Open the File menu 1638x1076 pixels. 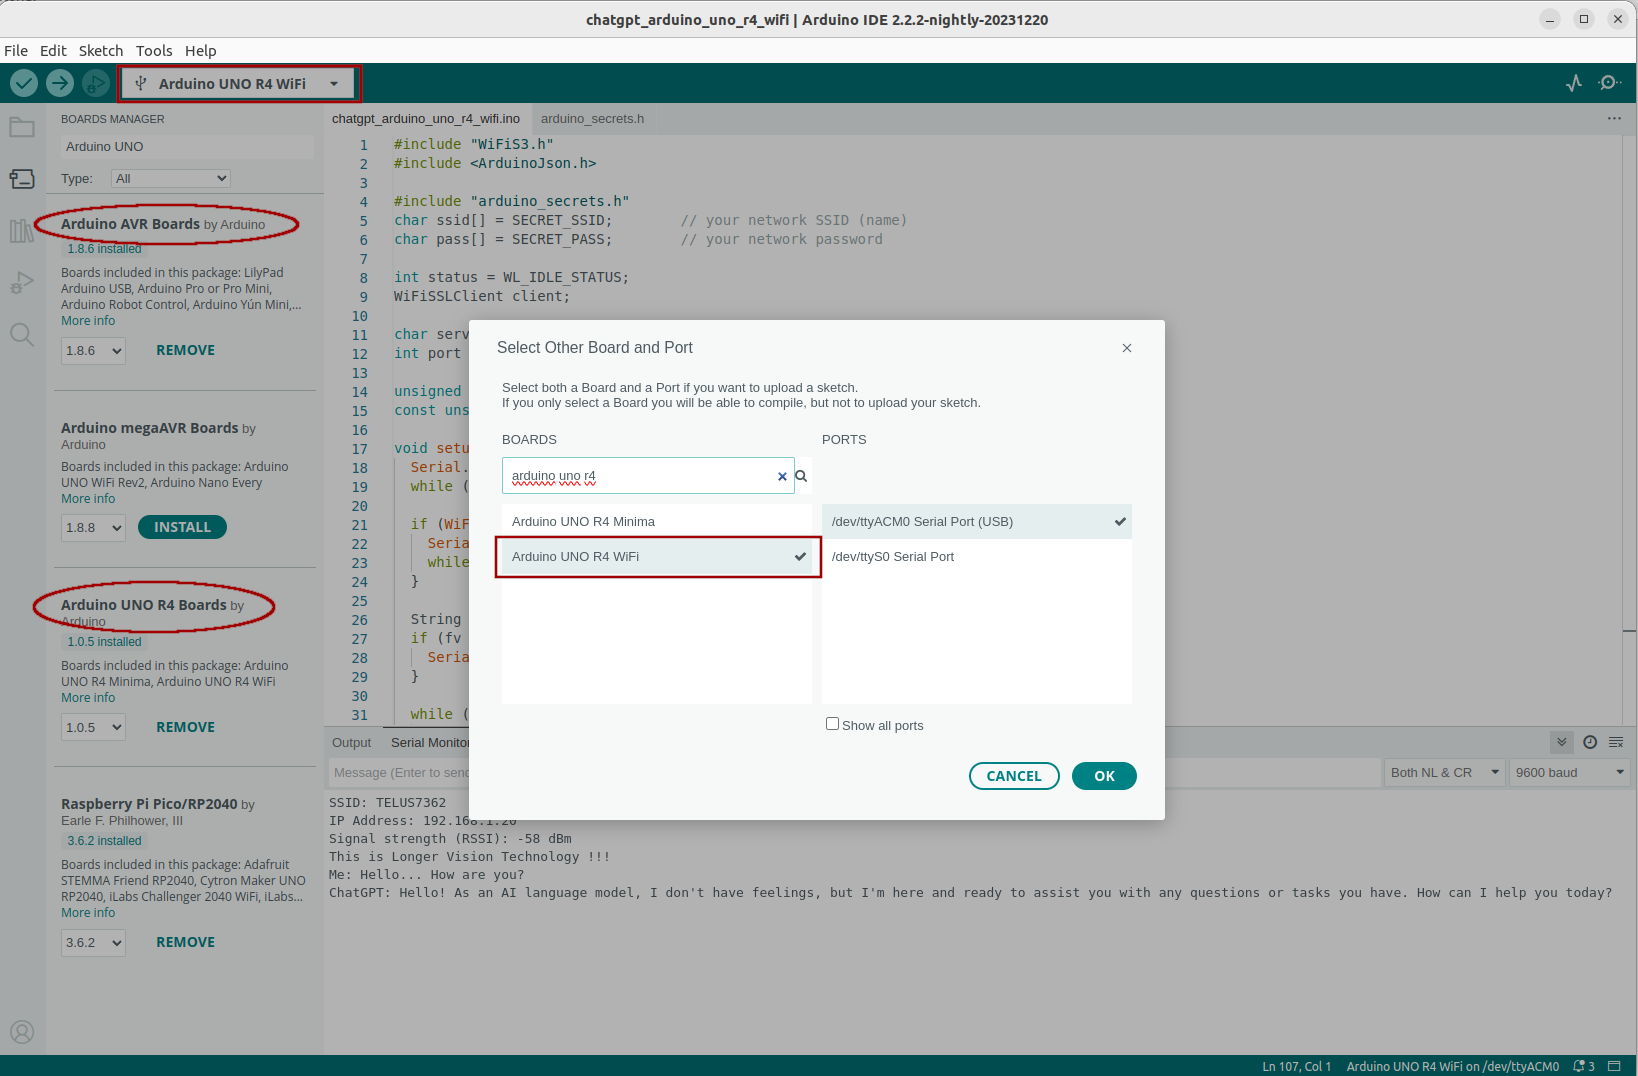pyautogui.click(x=16, y=51)
